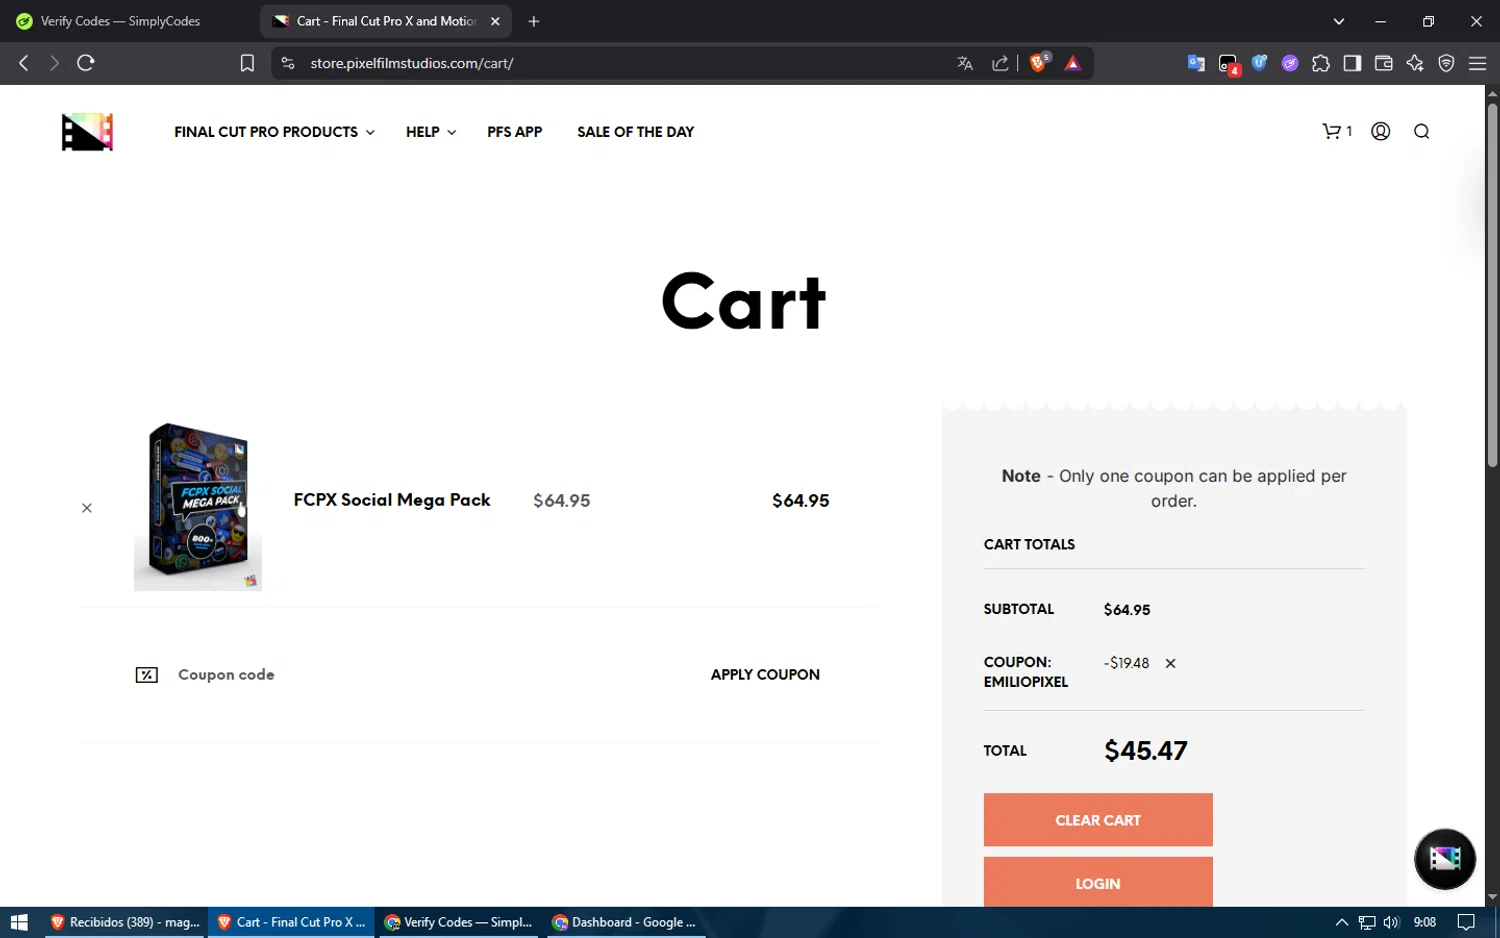Expand the Final Cut Pro Products menu
Screen dimensions: 1500x938
coord(274,132)
